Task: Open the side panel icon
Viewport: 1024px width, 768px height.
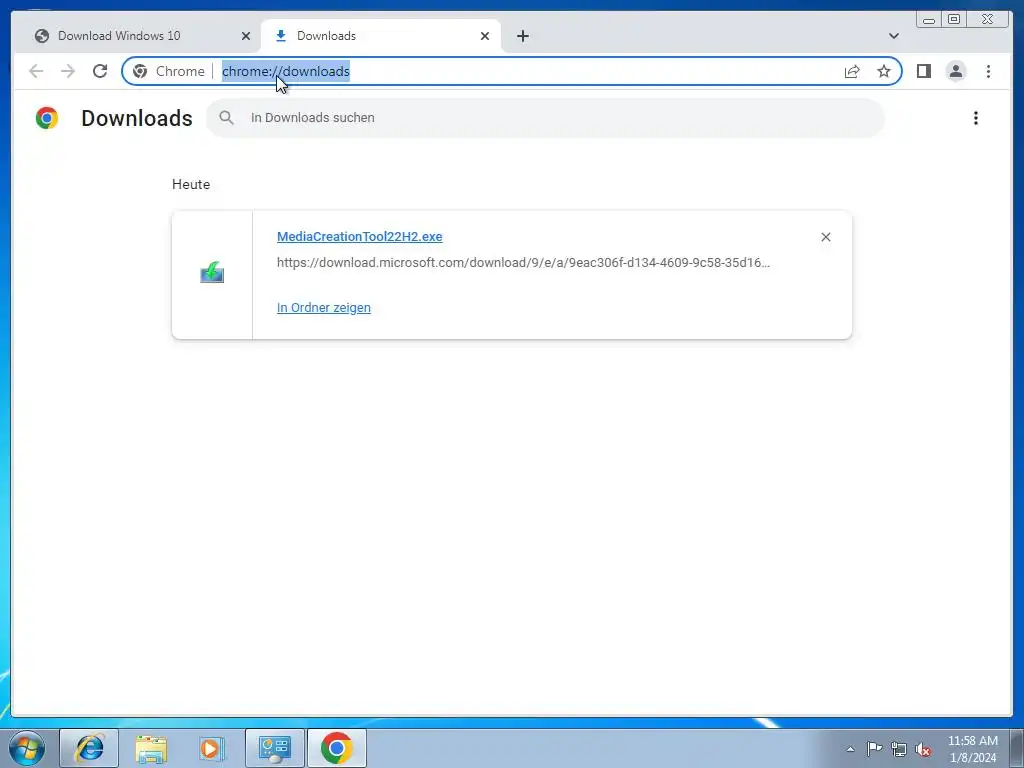Action: (x=923, y=71)
